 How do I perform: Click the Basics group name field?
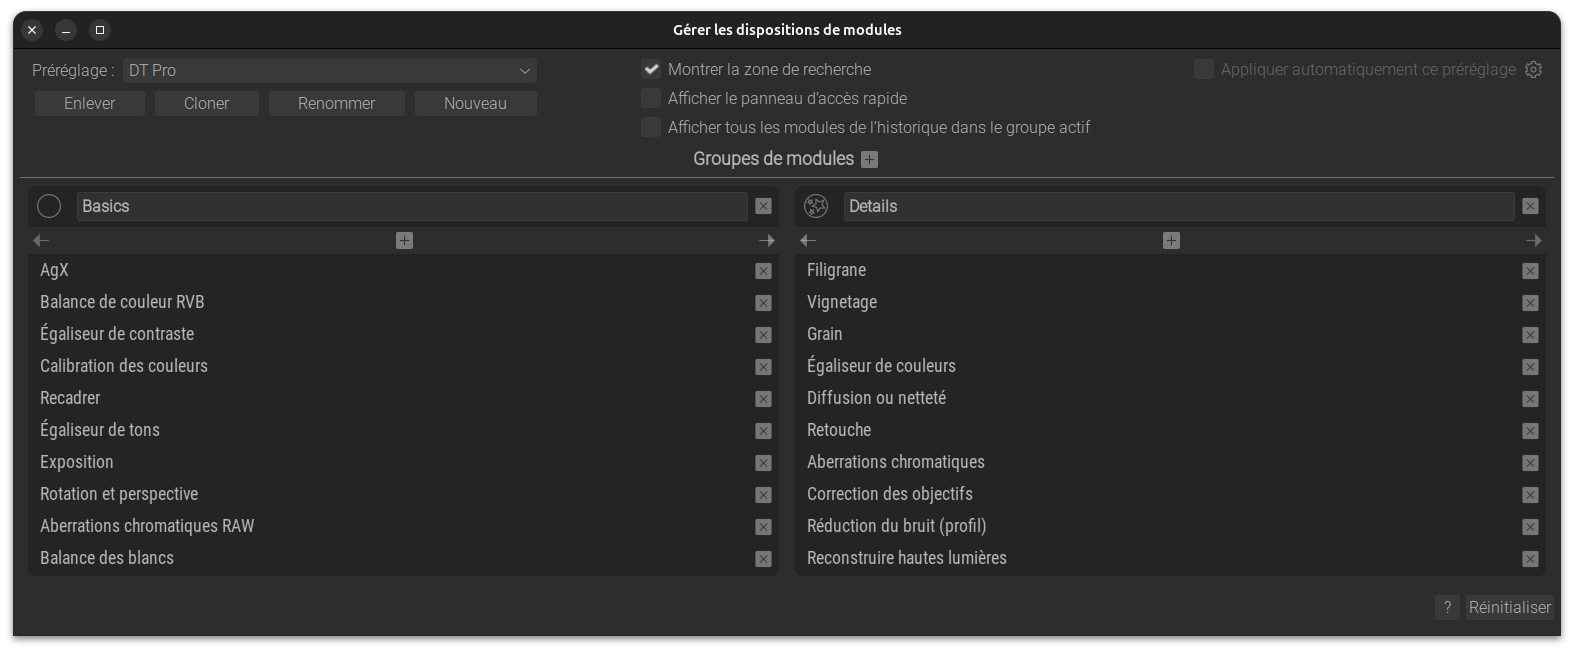click(x=412, y=206)
